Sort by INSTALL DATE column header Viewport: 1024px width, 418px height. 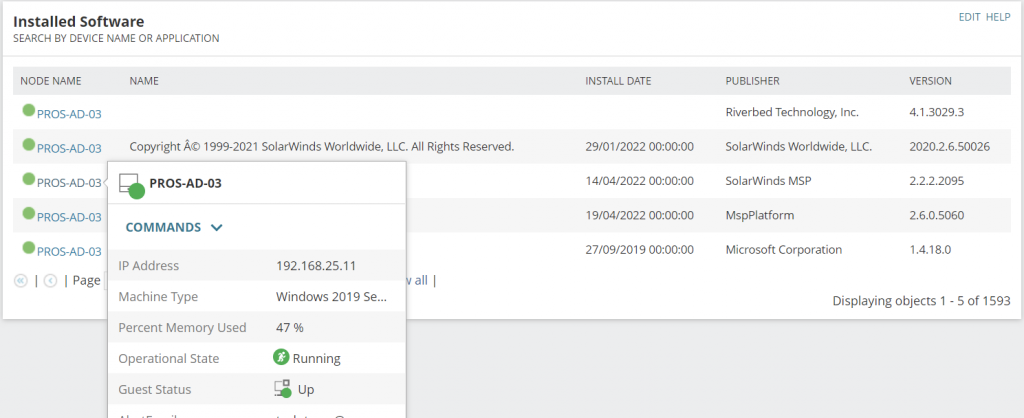(618, 81)
